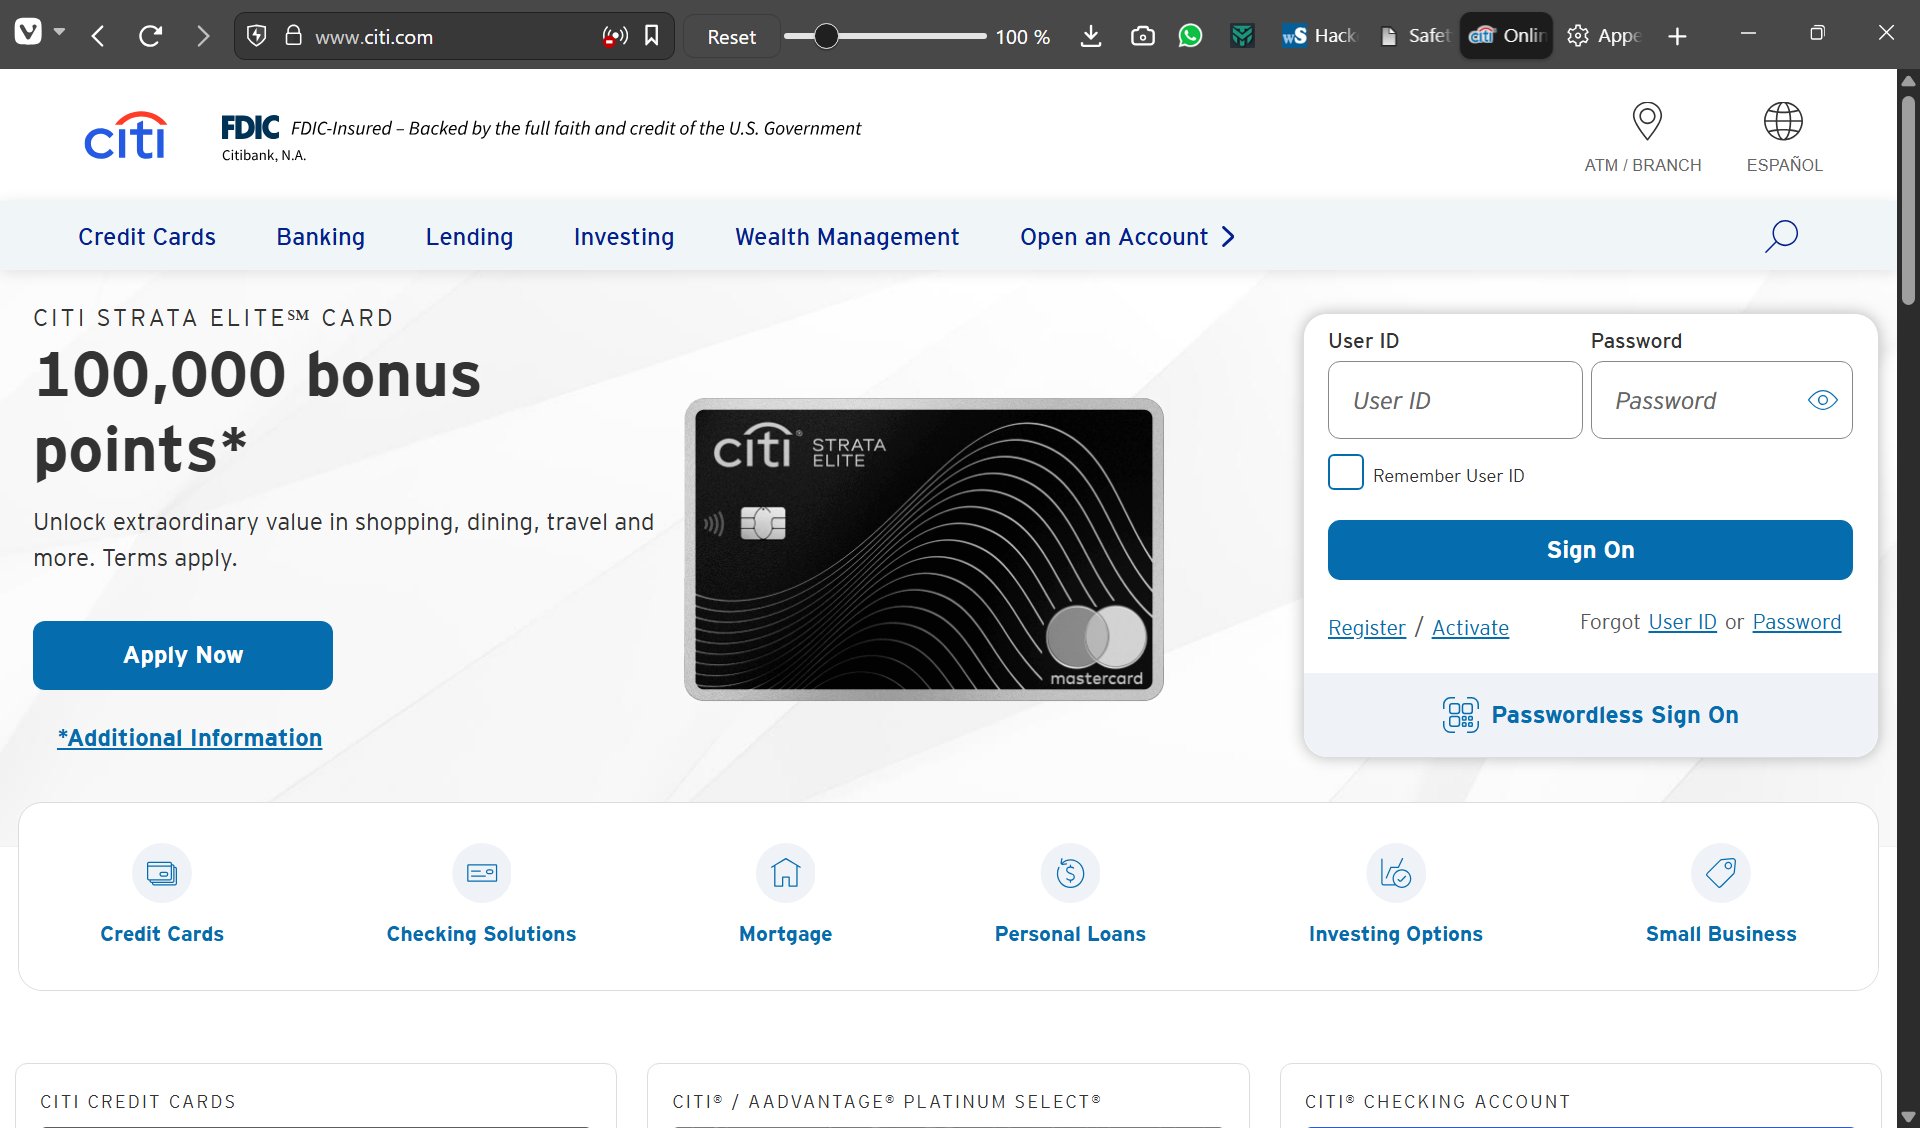This screenshot has height=1128, width=1920.
Task: Click the Passwordless Sign On QR icon
Action: (x=1460, y=715)
